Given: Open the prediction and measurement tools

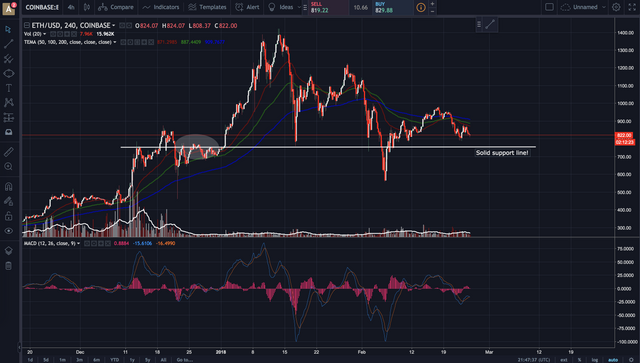Looking at the screenshot, I should pyautogui.click(x=8, y=118).
